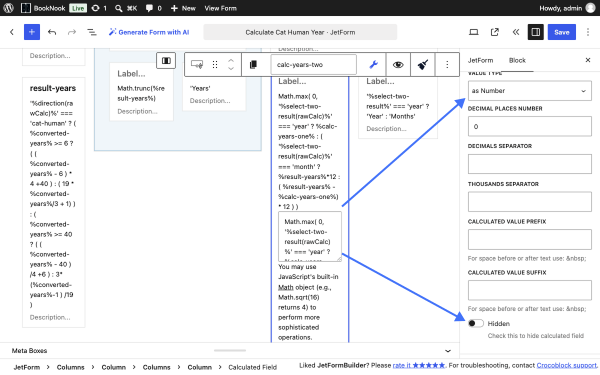
Task: Toggle the Hidden switch
Action: pos(476,324)
